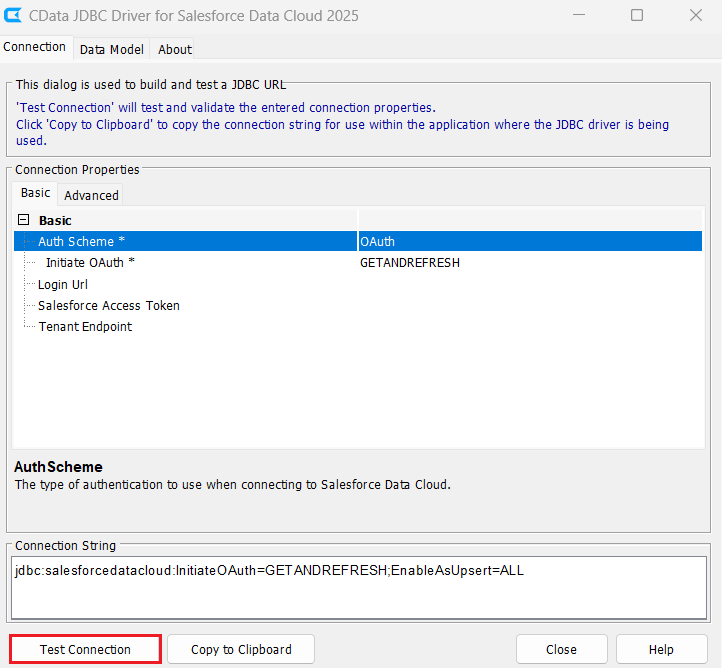Select the Connection tab
Image resolution: width=722 pixels, height=668 pixels.
[x=35, y=47]
